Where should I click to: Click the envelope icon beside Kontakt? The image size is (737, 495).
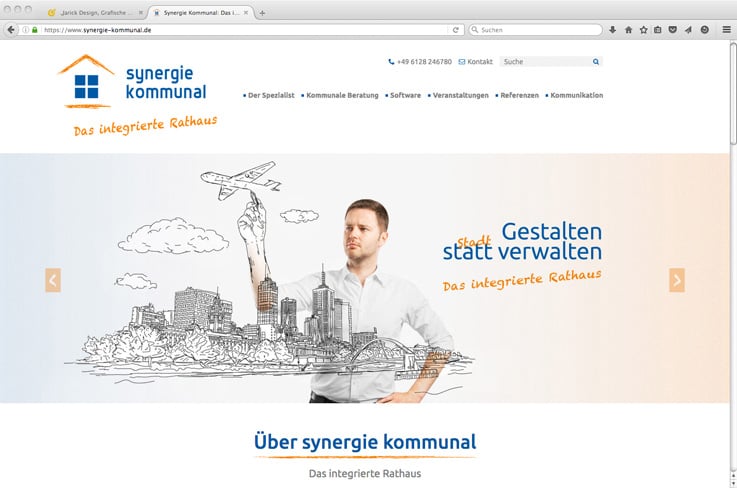(462, 62)
